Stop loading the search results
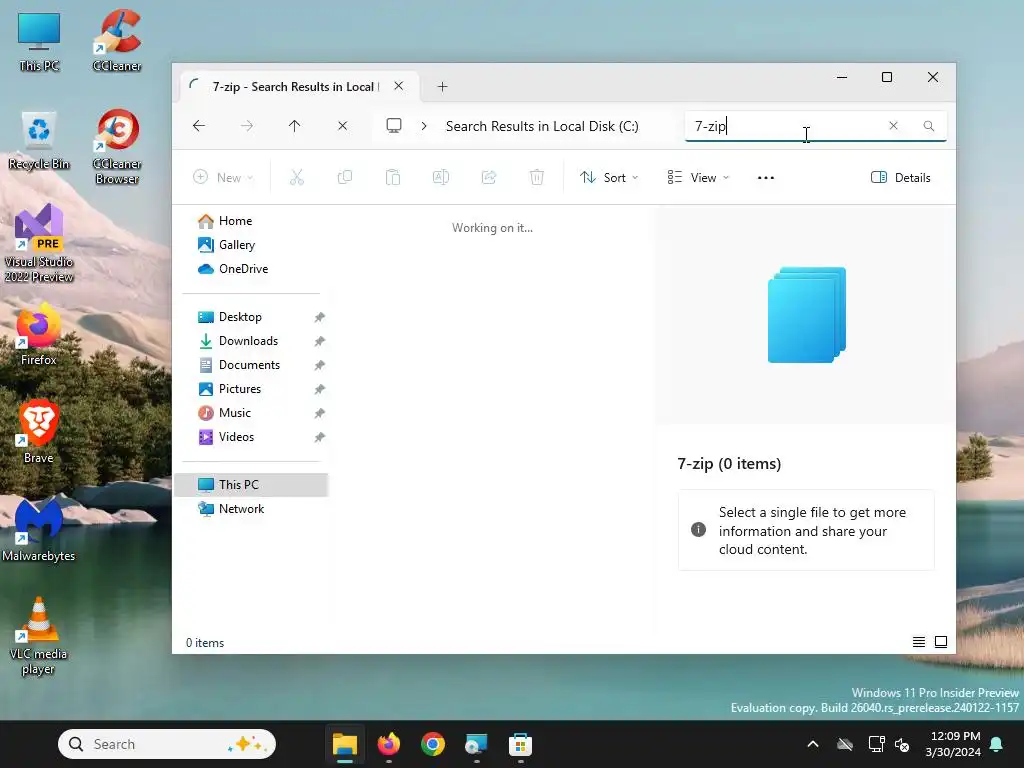This screenshot has height=768, width=1024. coord(342,126)
